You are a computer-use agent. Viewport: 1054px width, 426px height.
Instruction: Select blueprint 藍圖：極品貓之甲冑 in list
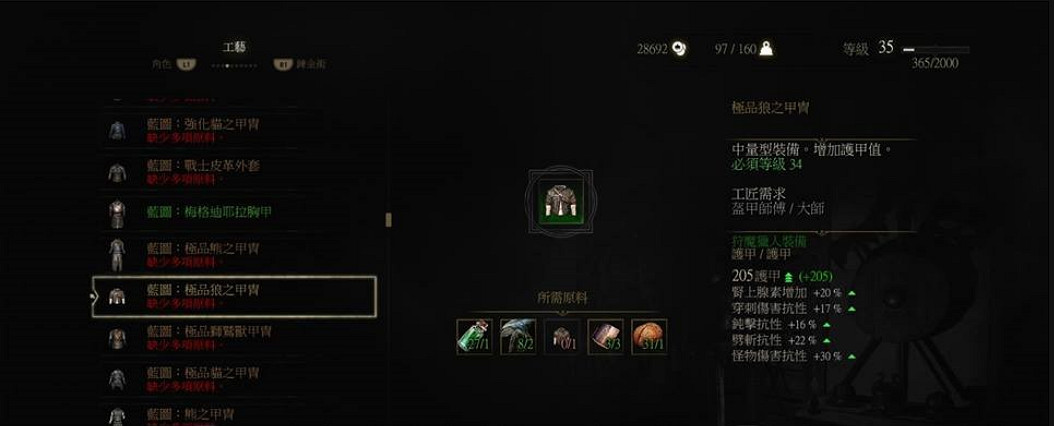tap(234, 380)
